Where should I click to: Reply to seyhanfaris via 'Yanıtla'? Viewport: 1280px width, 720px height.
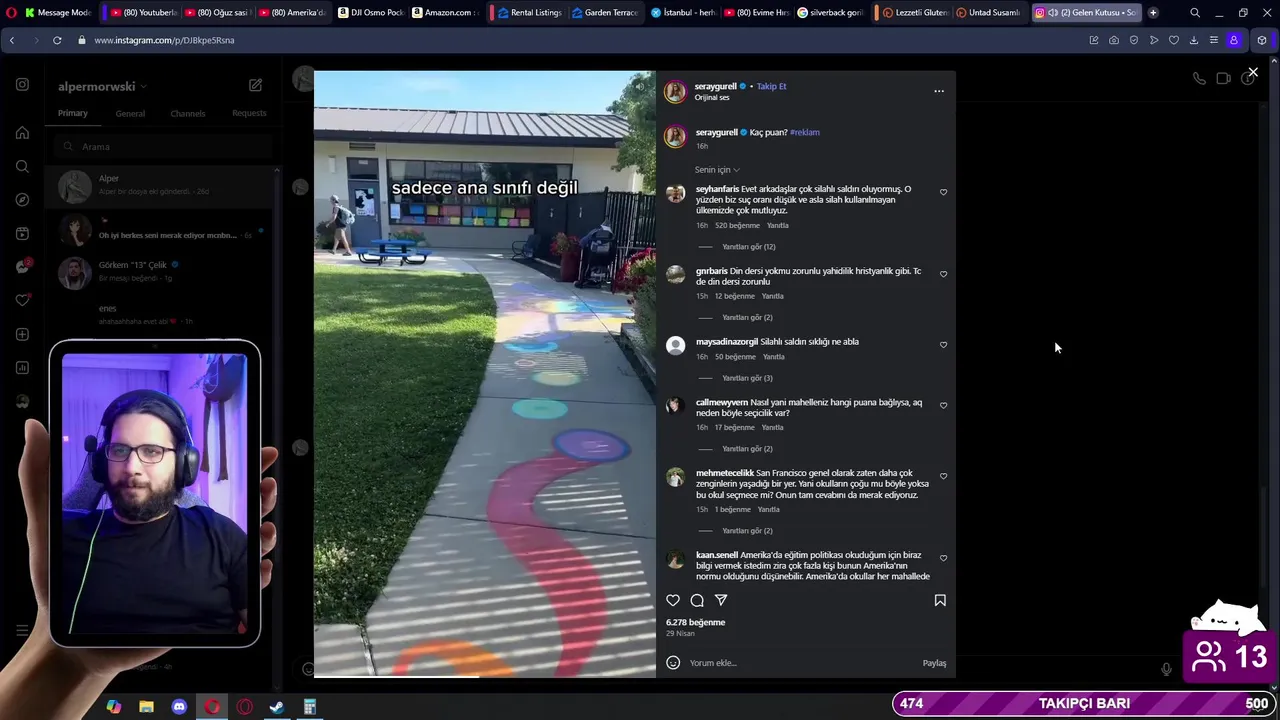pyautogui.click(x=777, y=226)
